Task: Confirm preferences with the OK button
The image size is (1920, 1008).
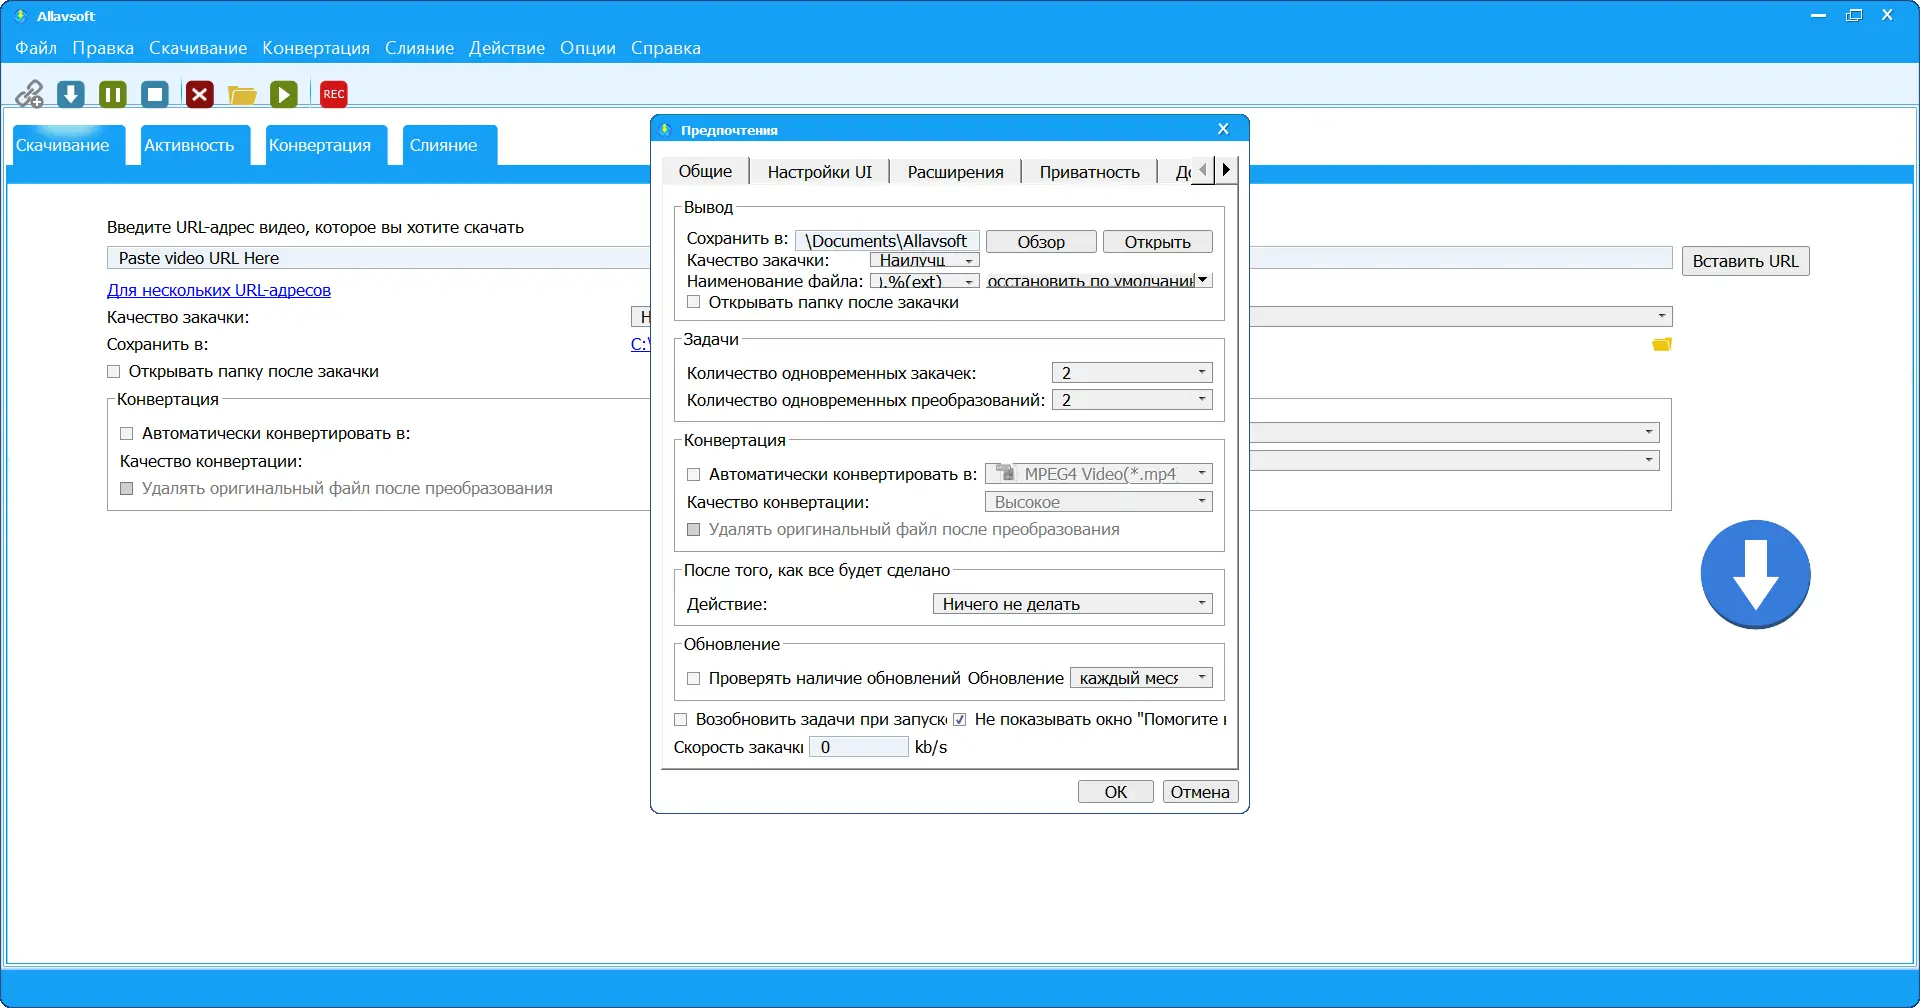Action: coord(1116,792)
